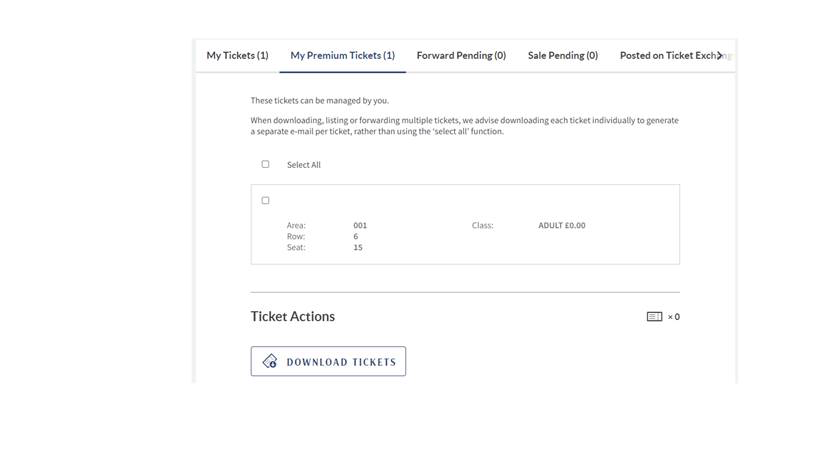Image resolution: width=828 pixels, height=463 pixels.
Task: Select the My Premium Tickets (1) tab
Action: [x=342, y=56]
